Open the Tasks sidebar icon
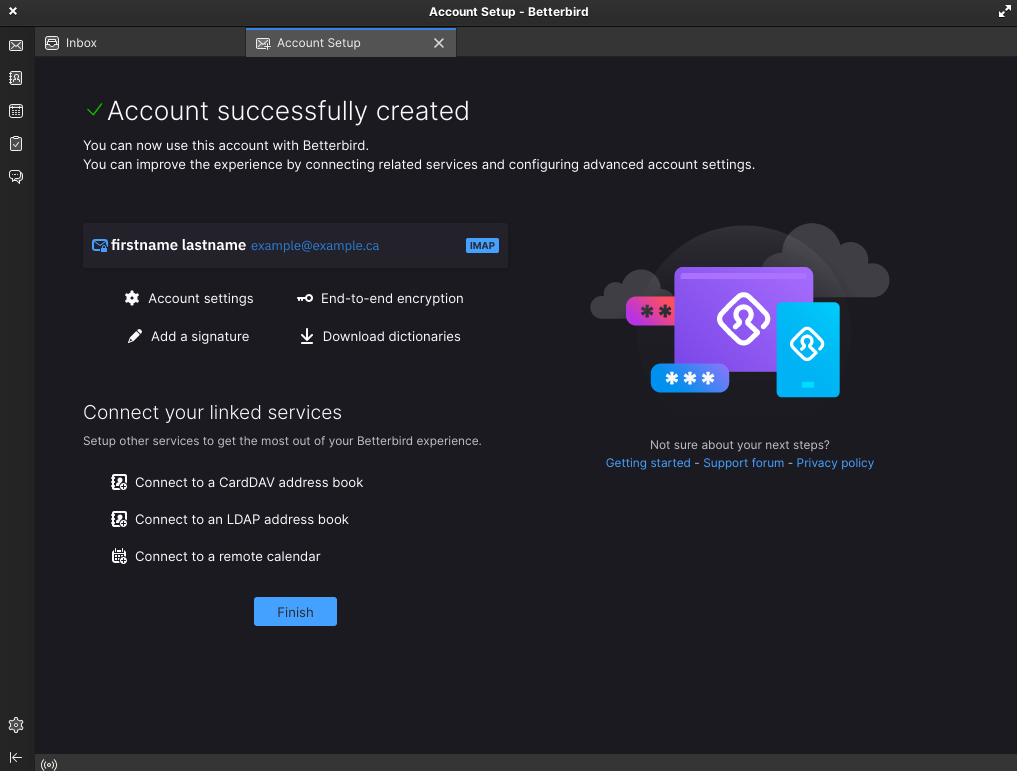This screenshot has height=771, width=1017. click(16, 143)
